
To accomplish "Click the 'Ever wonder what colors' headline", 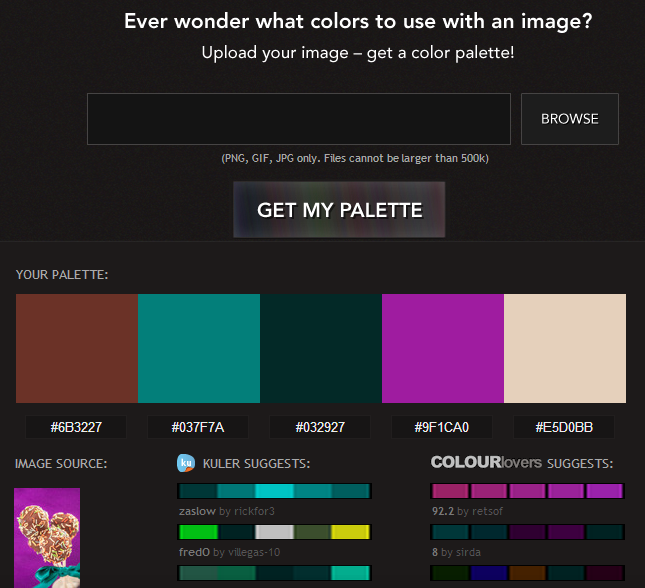I will click(x=358, y=21).
